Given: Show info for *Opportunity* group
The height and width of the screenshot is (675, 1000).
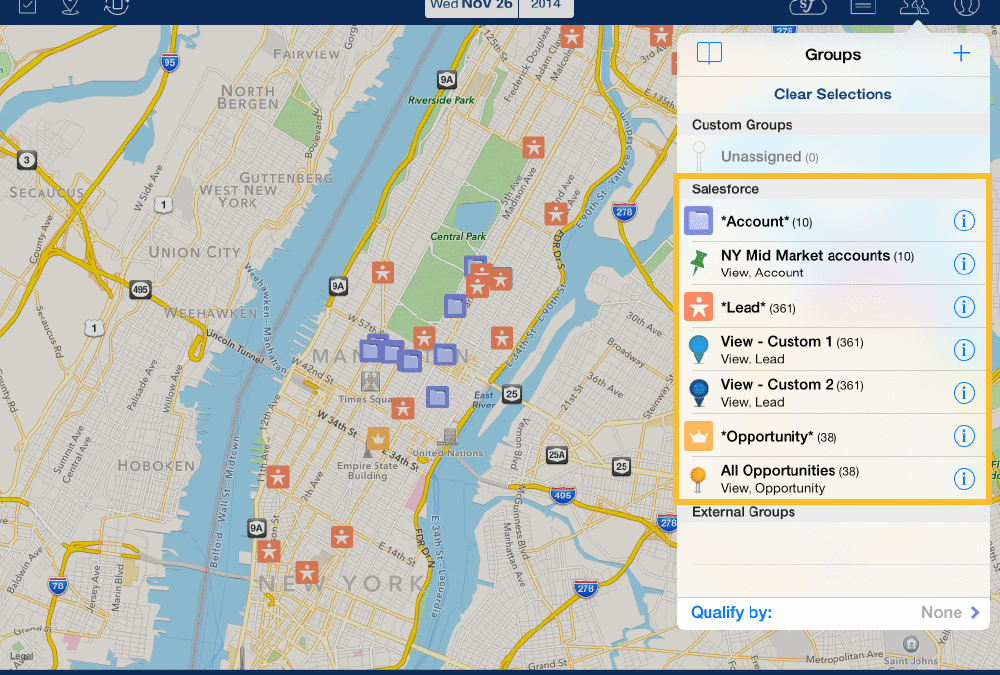Looking at the screenshot, I should tap(964, 436).
